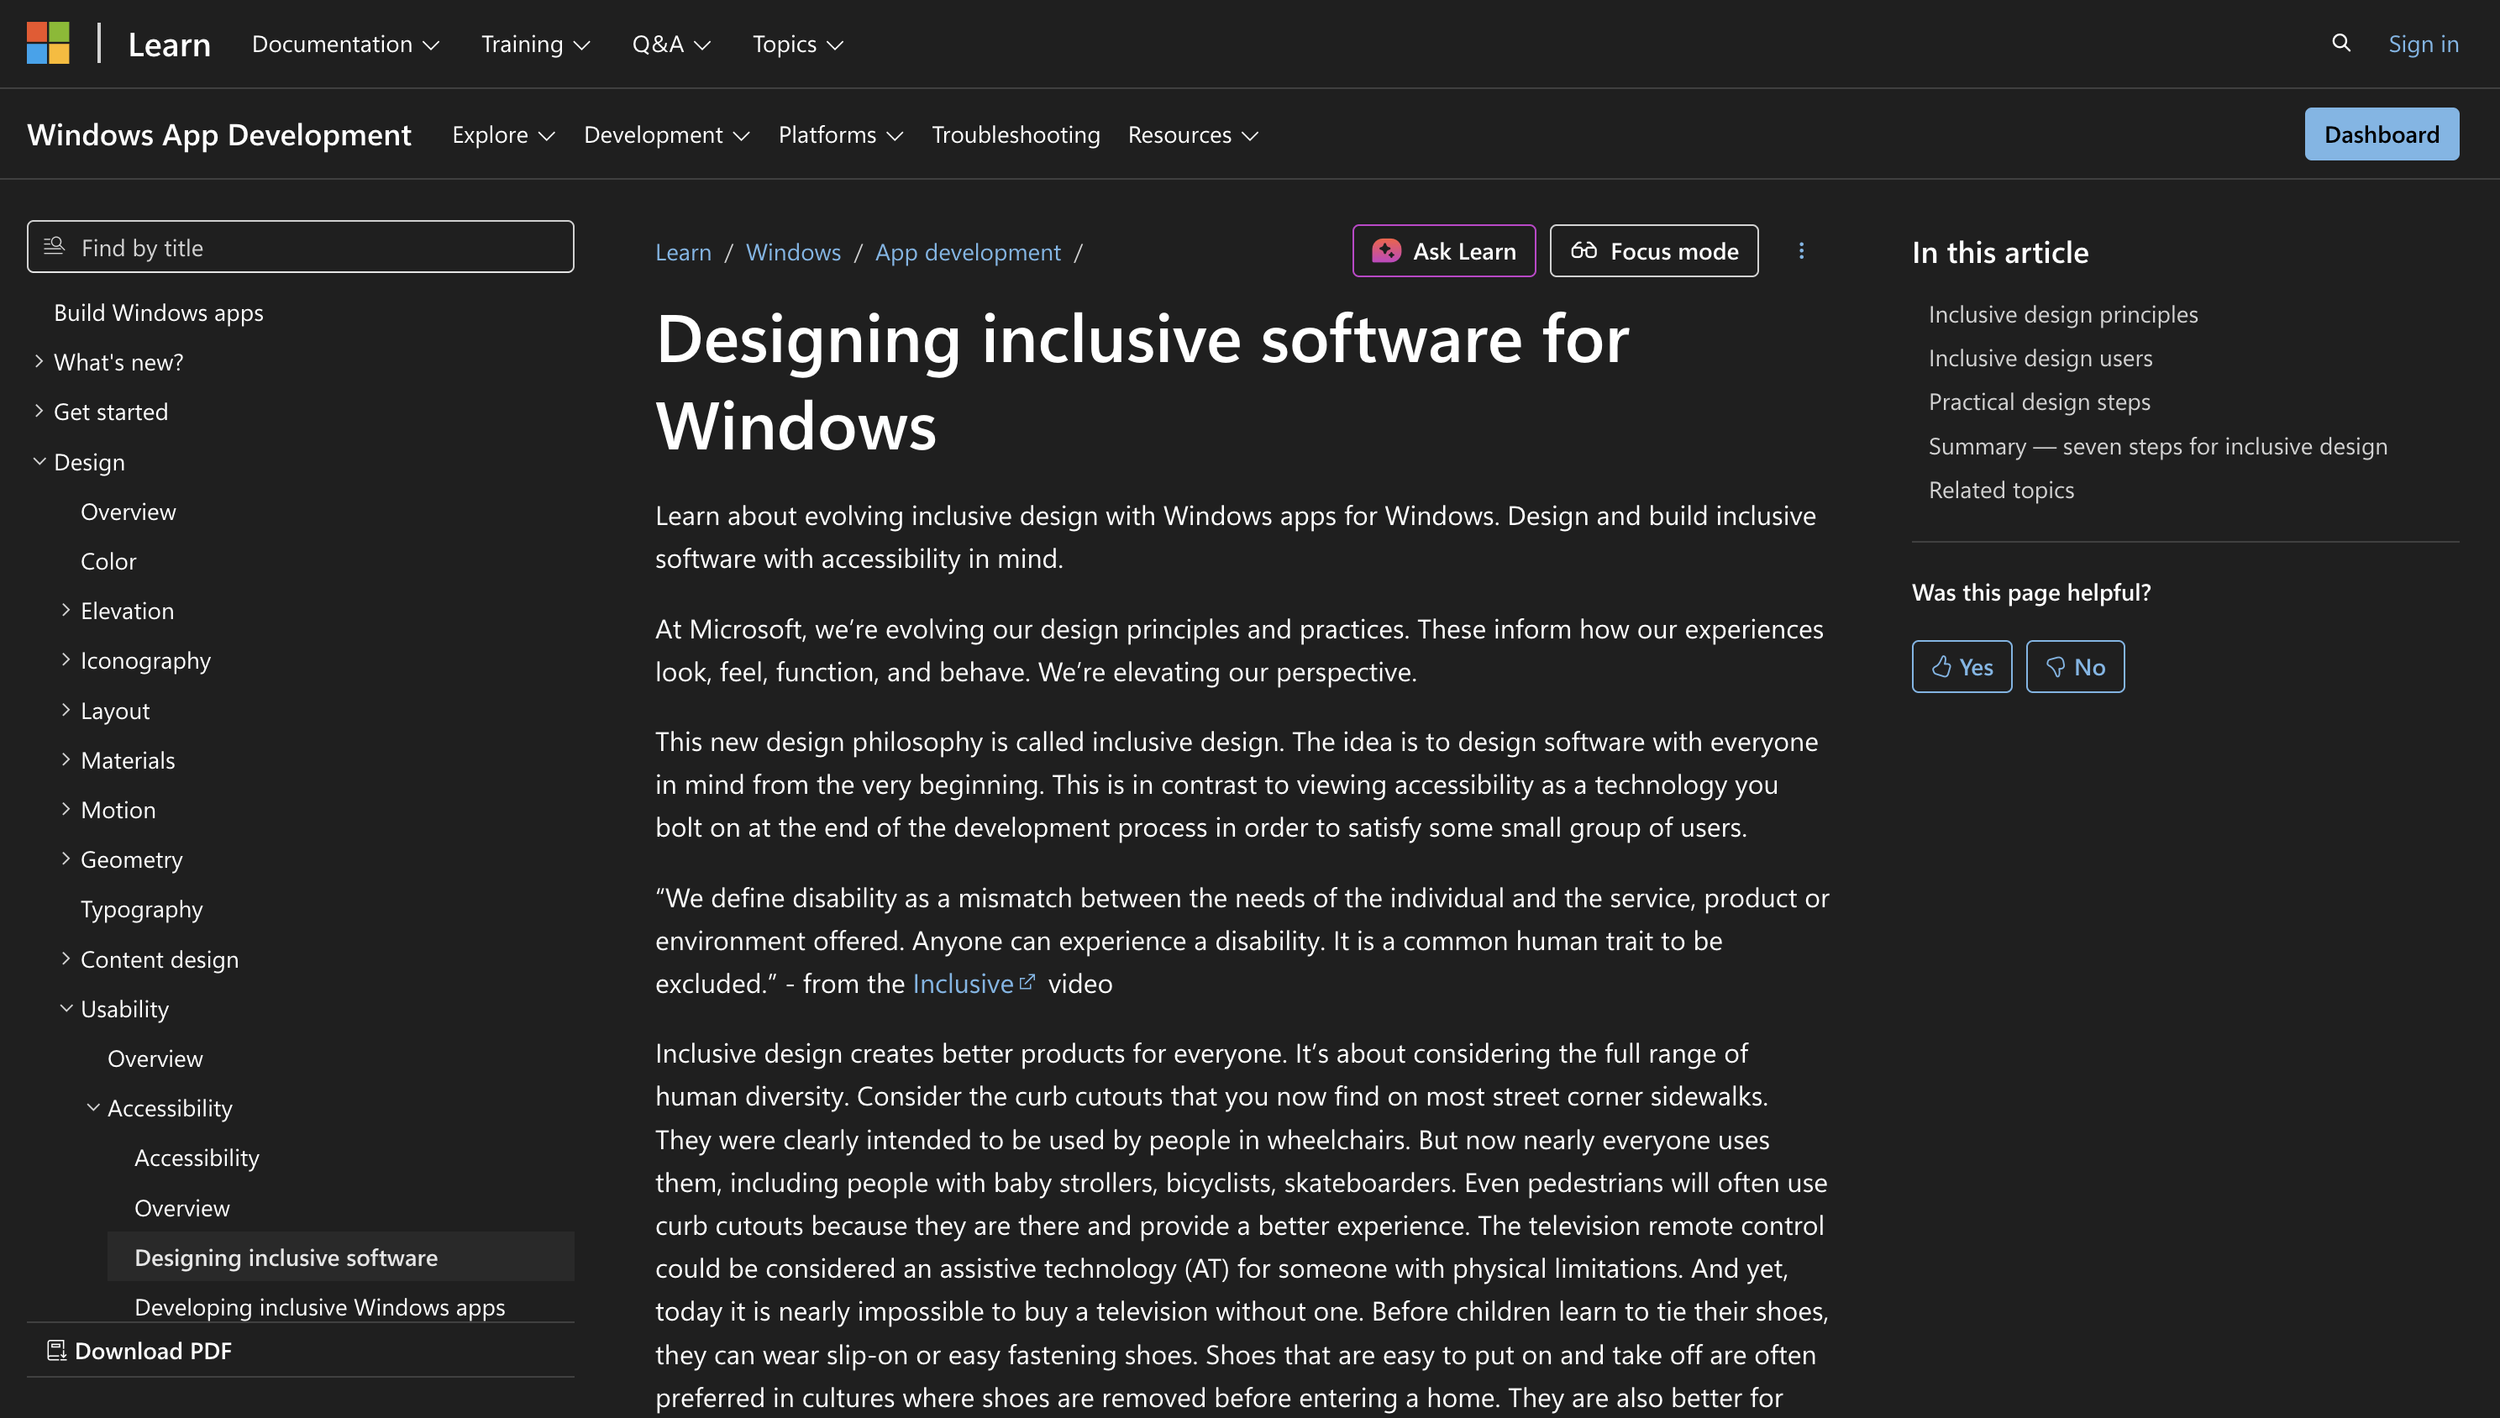
Task: Expand Get started tree node
Action: 38,411
